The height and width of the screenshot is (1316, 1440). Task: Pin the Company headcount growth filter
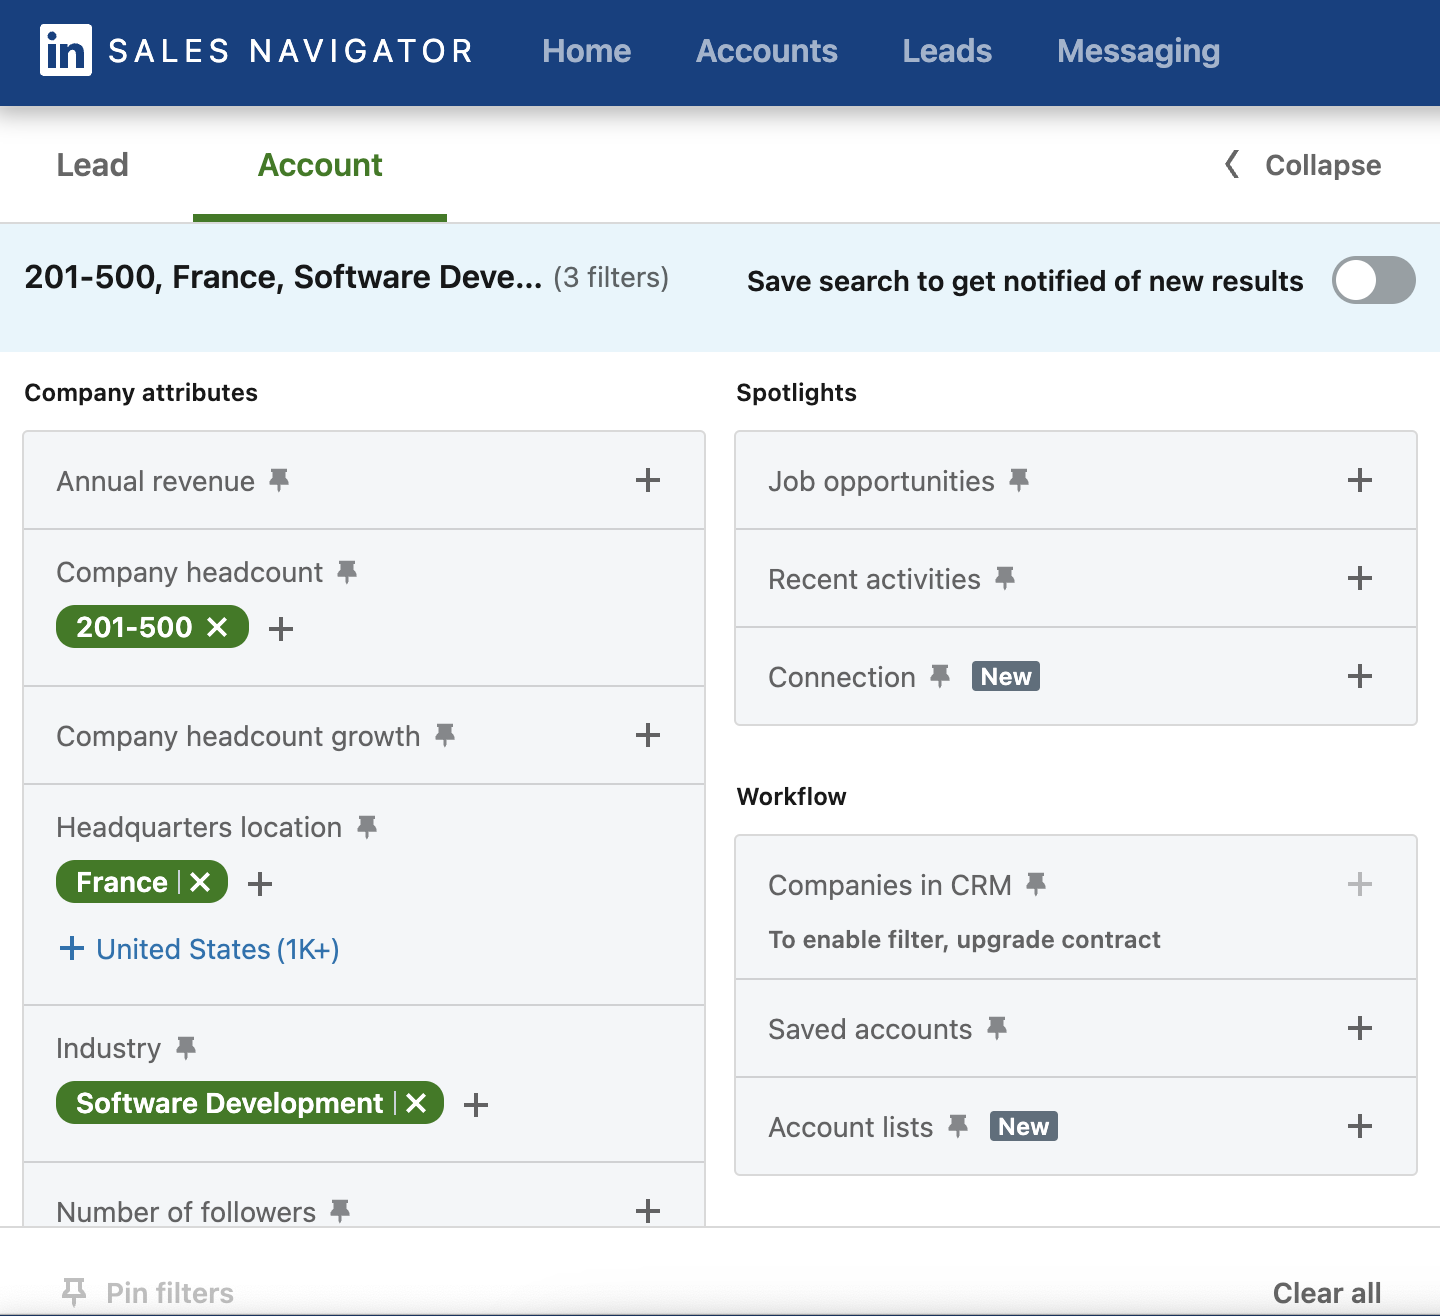pos(445,736)
